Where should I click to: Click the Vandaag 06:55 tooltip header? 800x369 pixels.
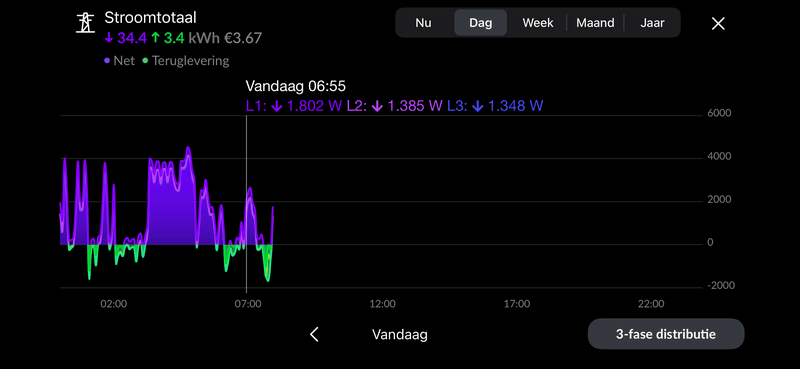(x=295, y=86)
